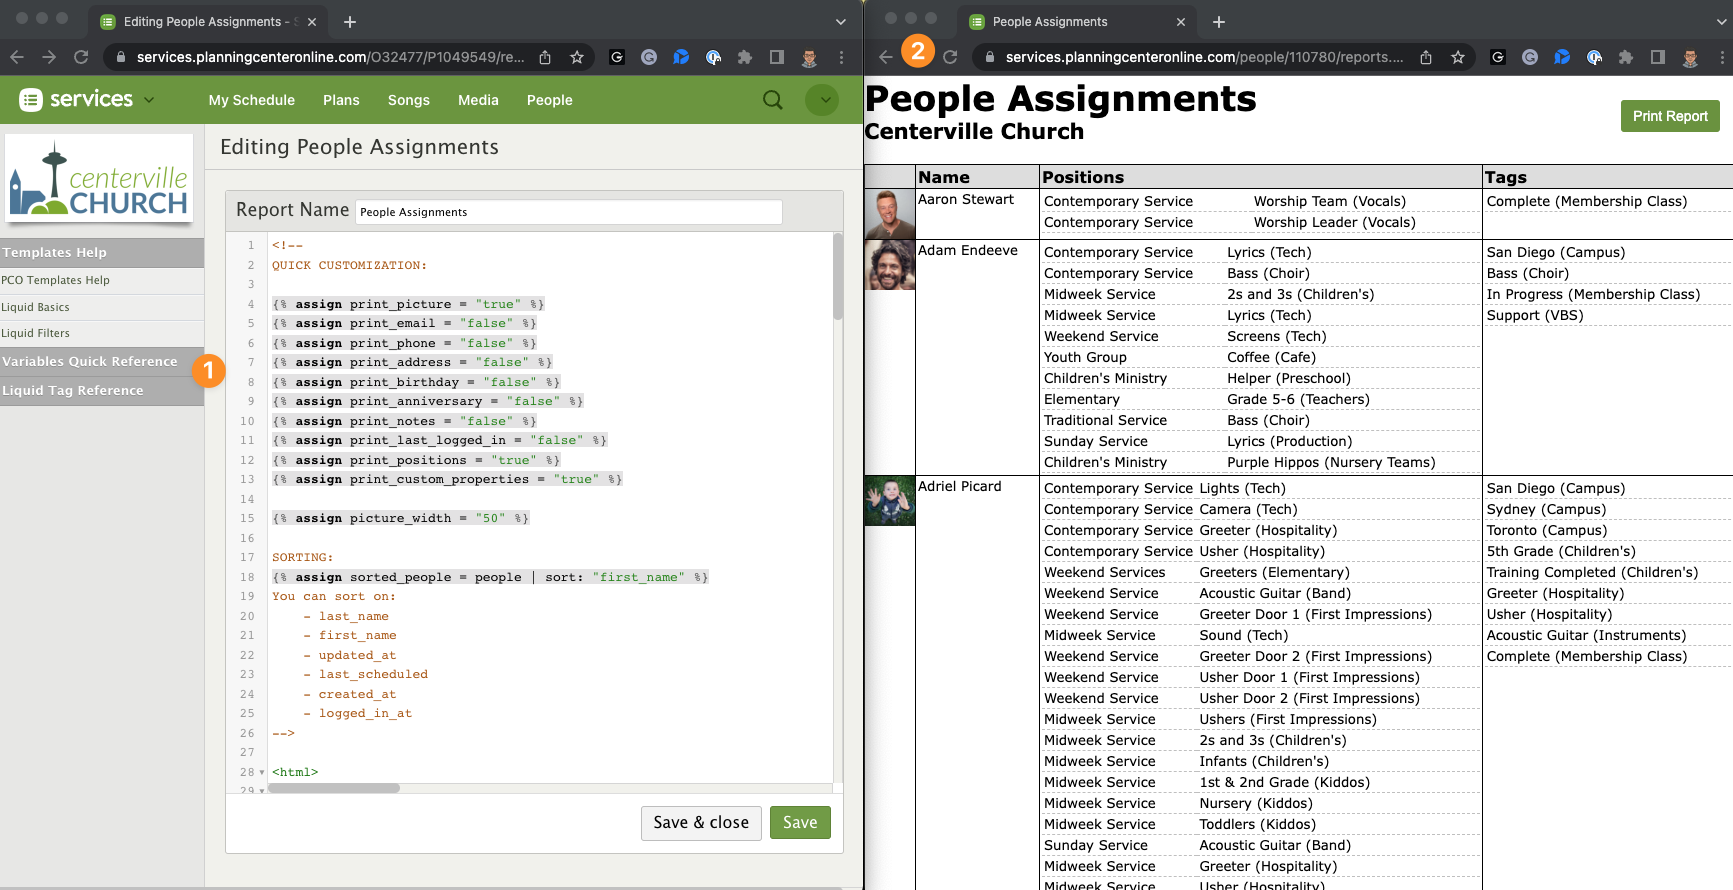1733x890 pixels.
Task: Click the Report Name input field
Action: tap(569, 212)
